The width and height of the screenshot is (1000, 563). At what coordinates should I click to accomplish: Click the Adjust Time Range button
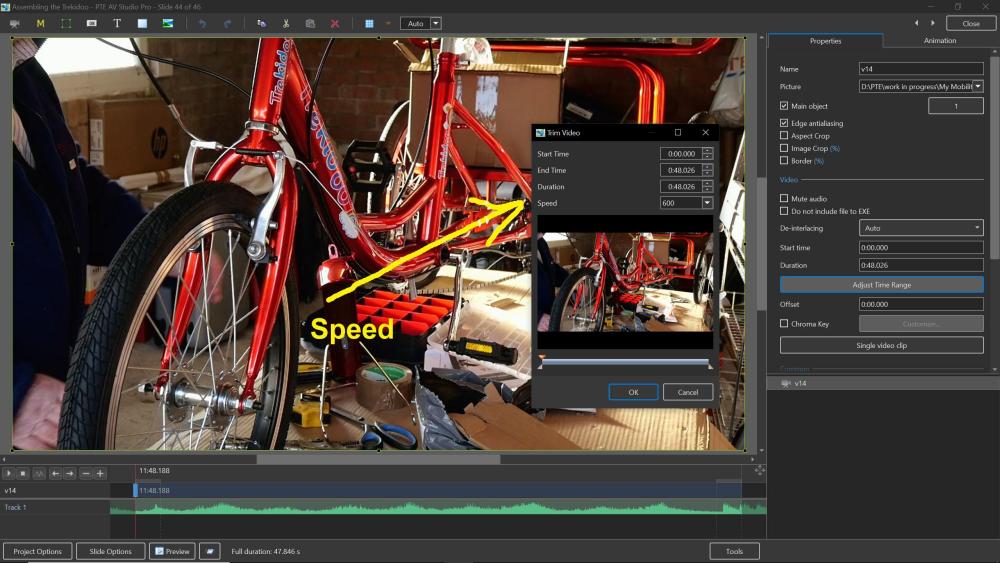[x=881, y=285]
